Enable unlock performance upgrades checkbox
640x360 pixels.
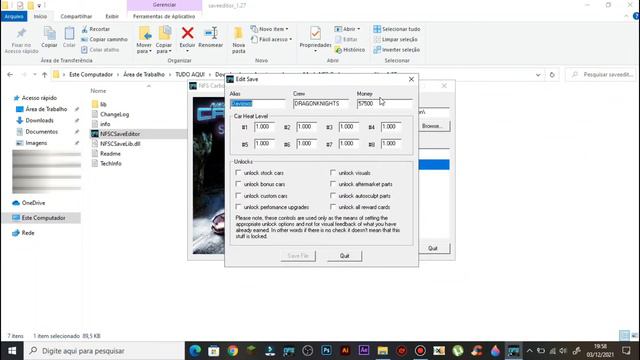coord(238,207)
